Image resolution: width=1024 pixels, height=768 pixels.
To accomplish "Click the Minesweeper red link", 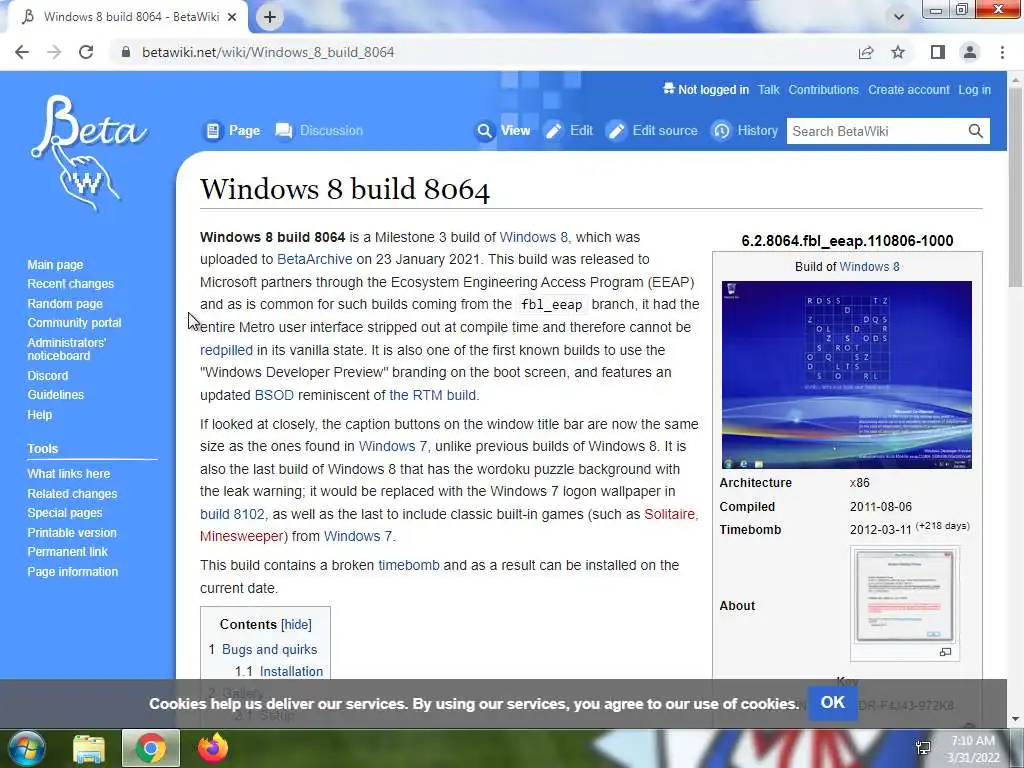I will 241,536.
